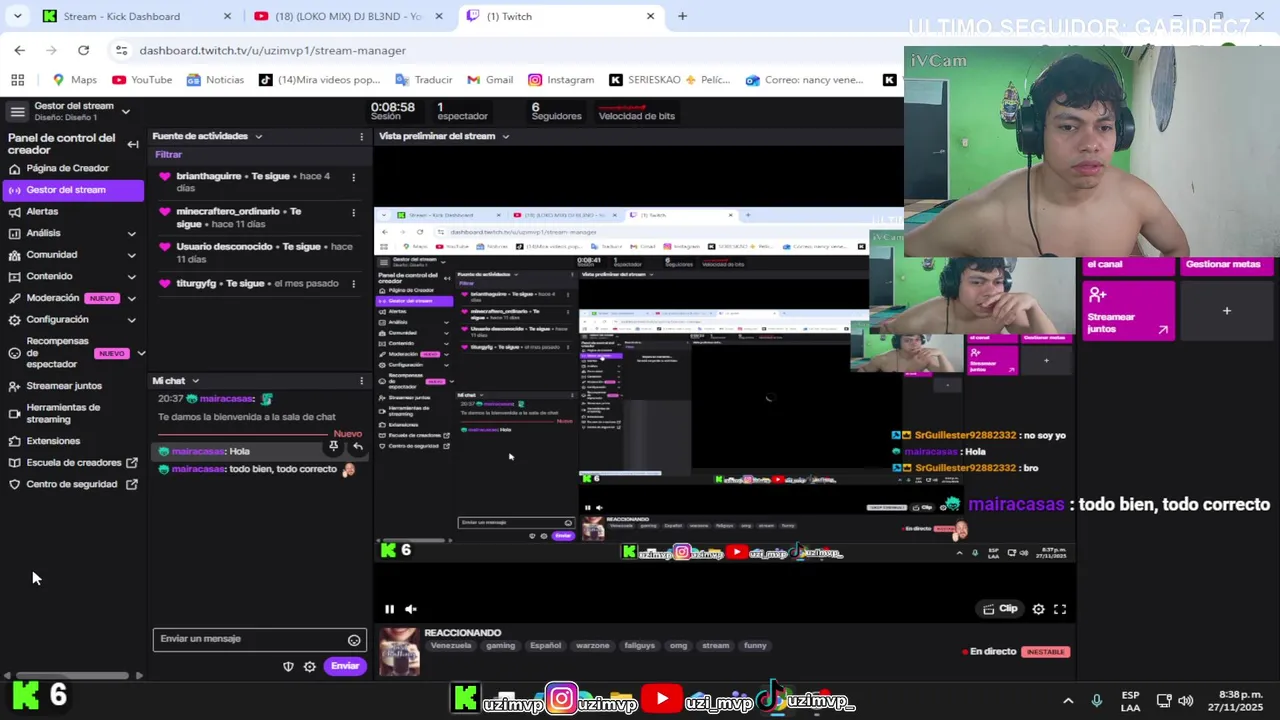This screenshot has height=720, width=1280.
Task: Open the taskbar volume control
Action: point(1186,701)
